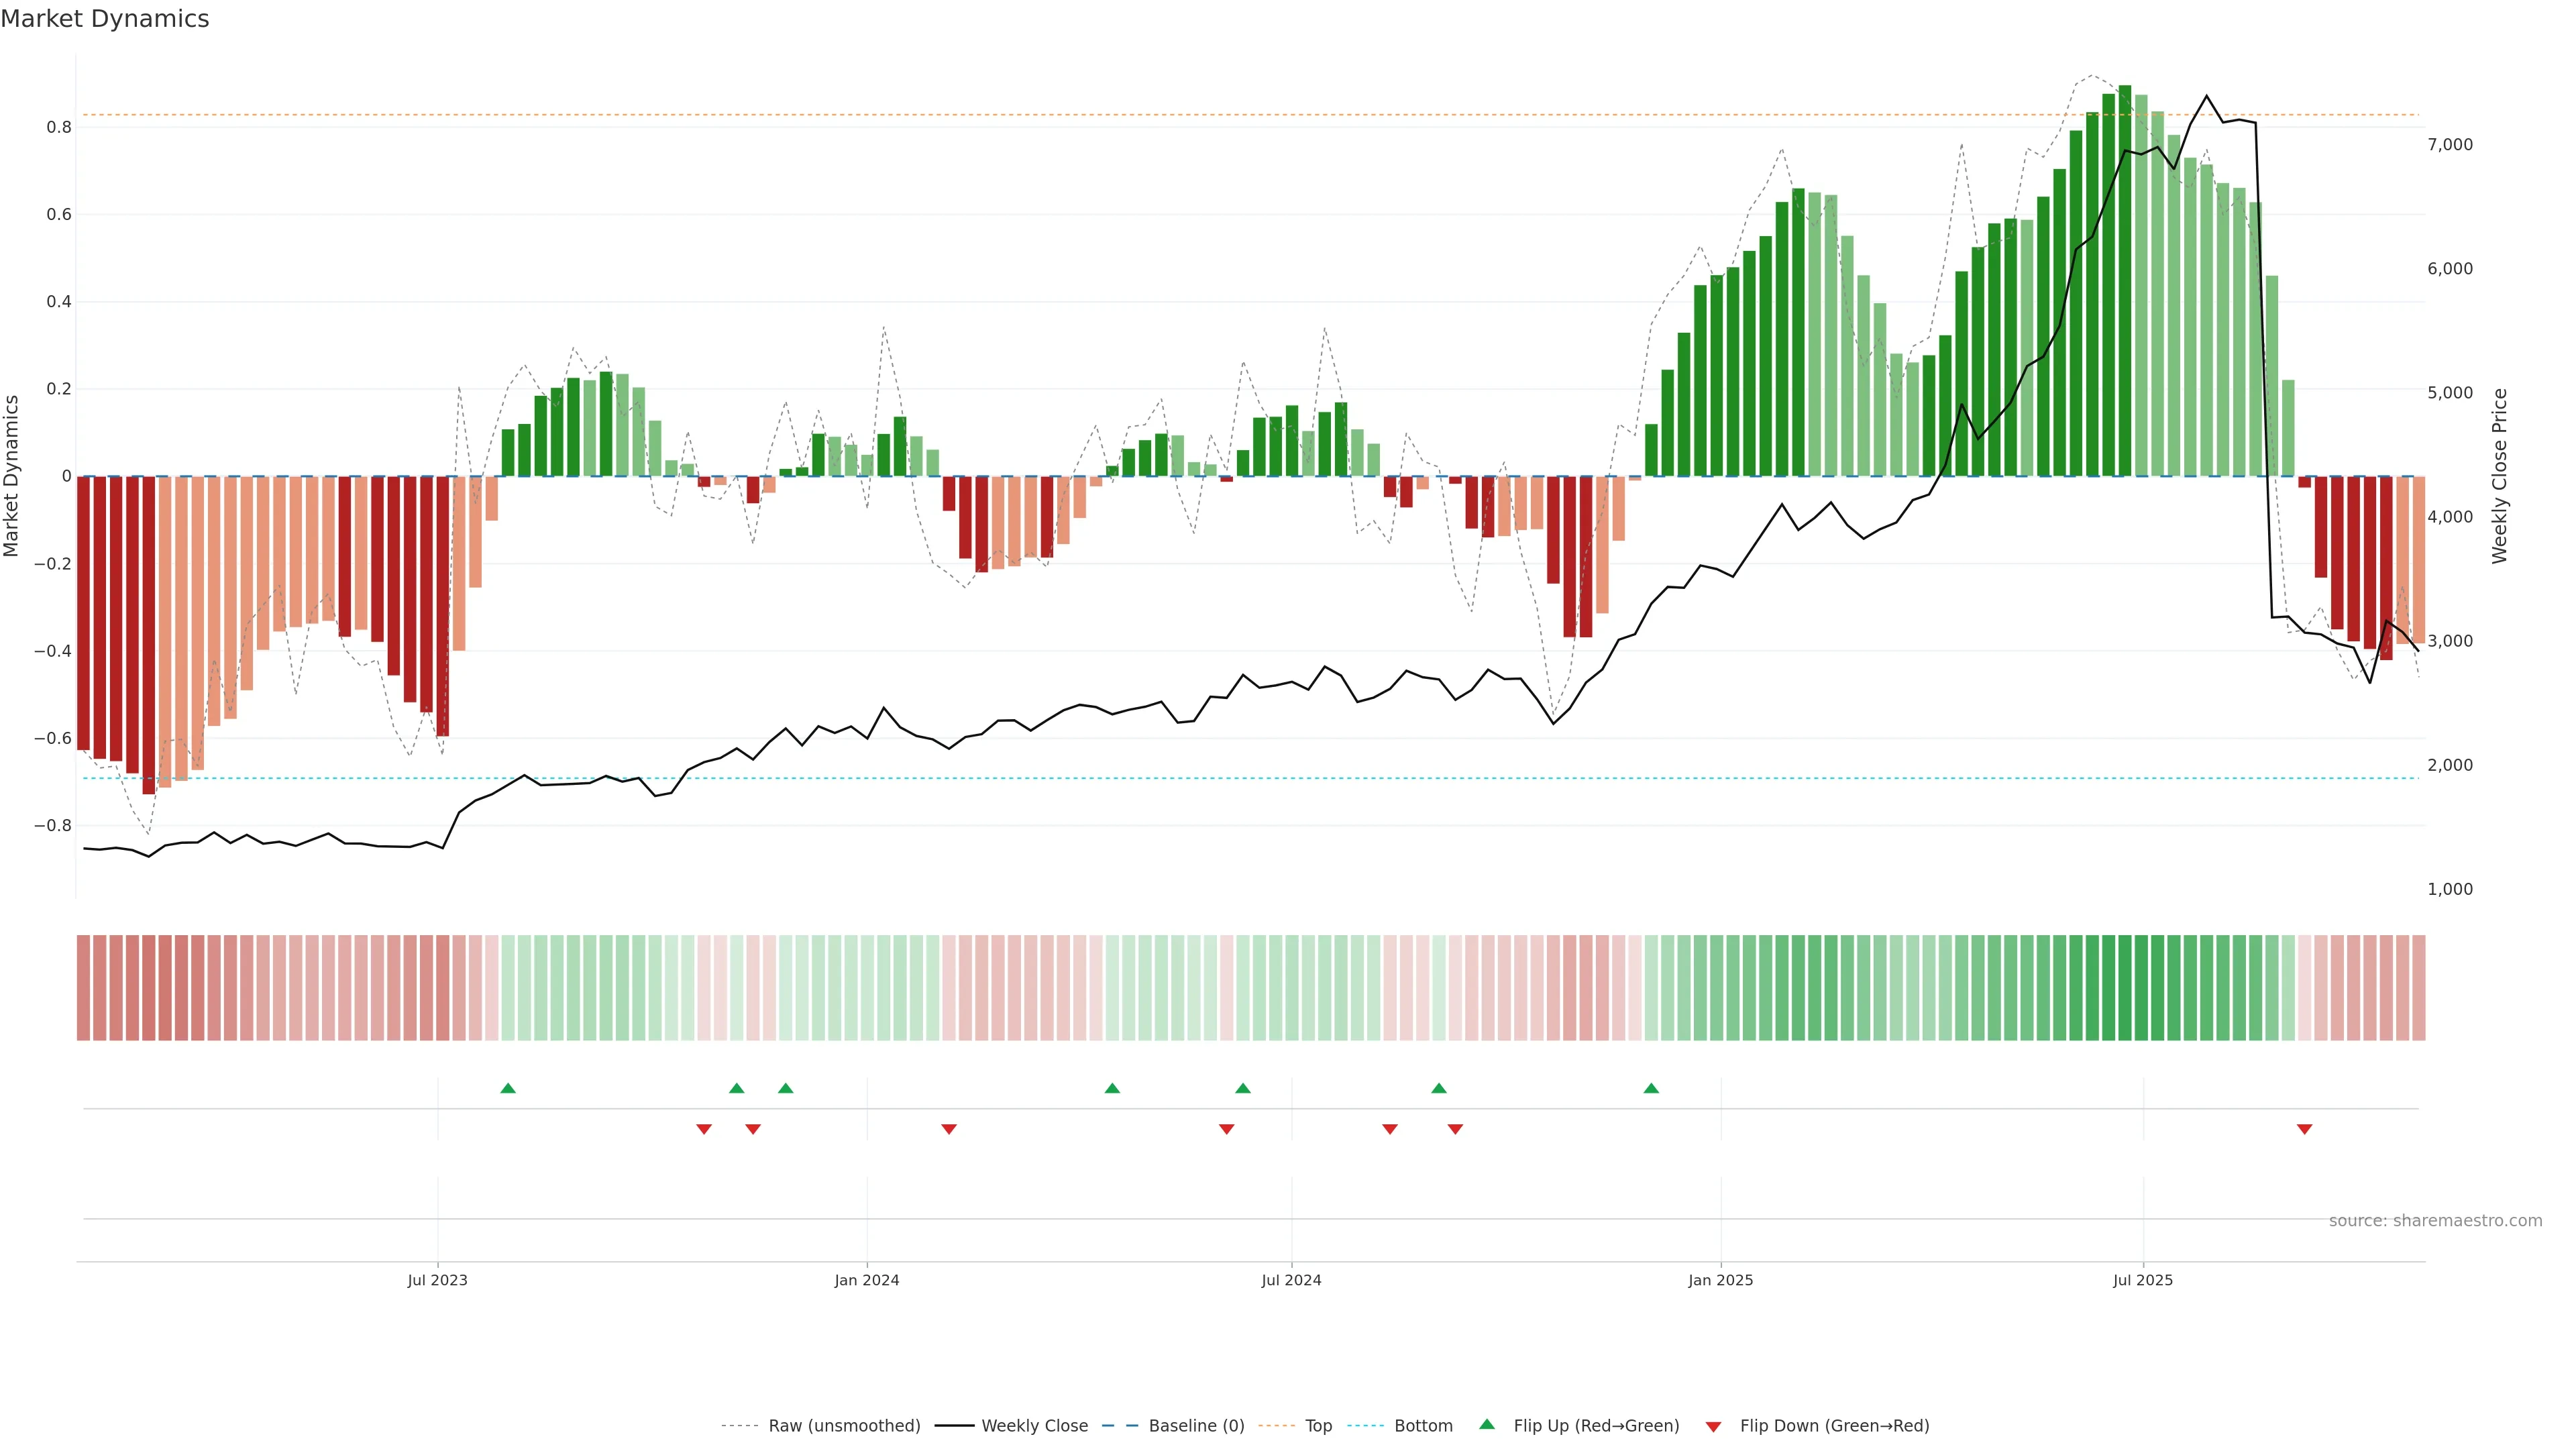This screenshot has width=2576, height=1449.
Task: Toggle the Weekly Close legend series
Action: coord(1034,1426)
